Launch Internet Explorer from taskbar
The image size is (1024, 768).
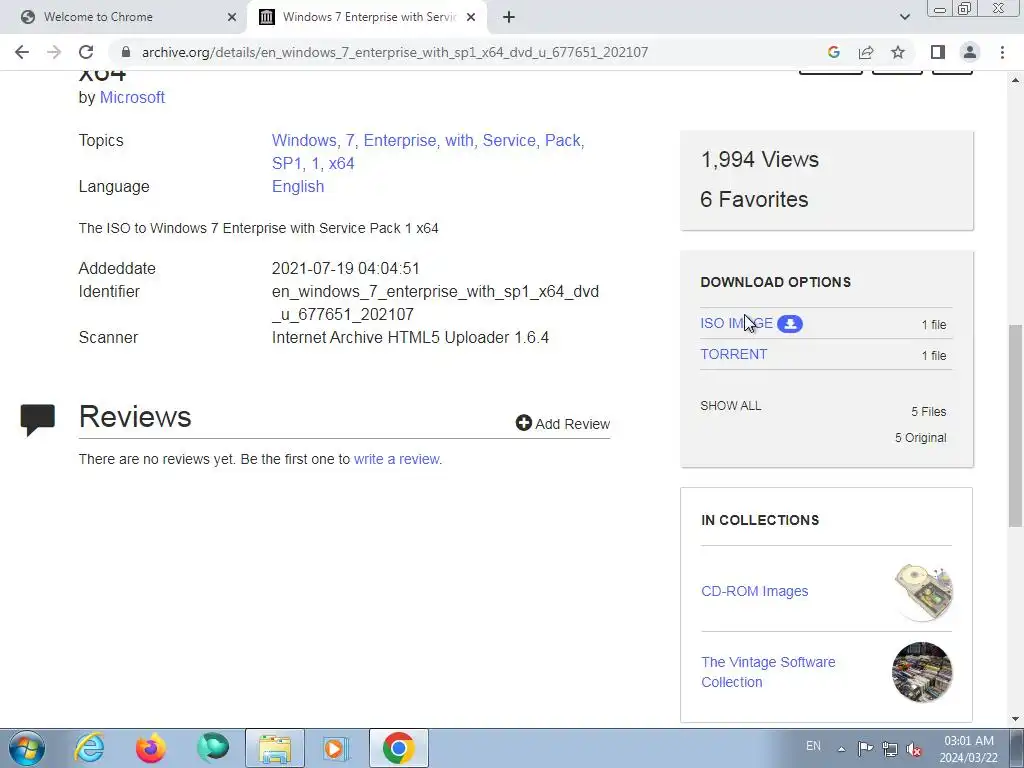click(x=89, y=748)
